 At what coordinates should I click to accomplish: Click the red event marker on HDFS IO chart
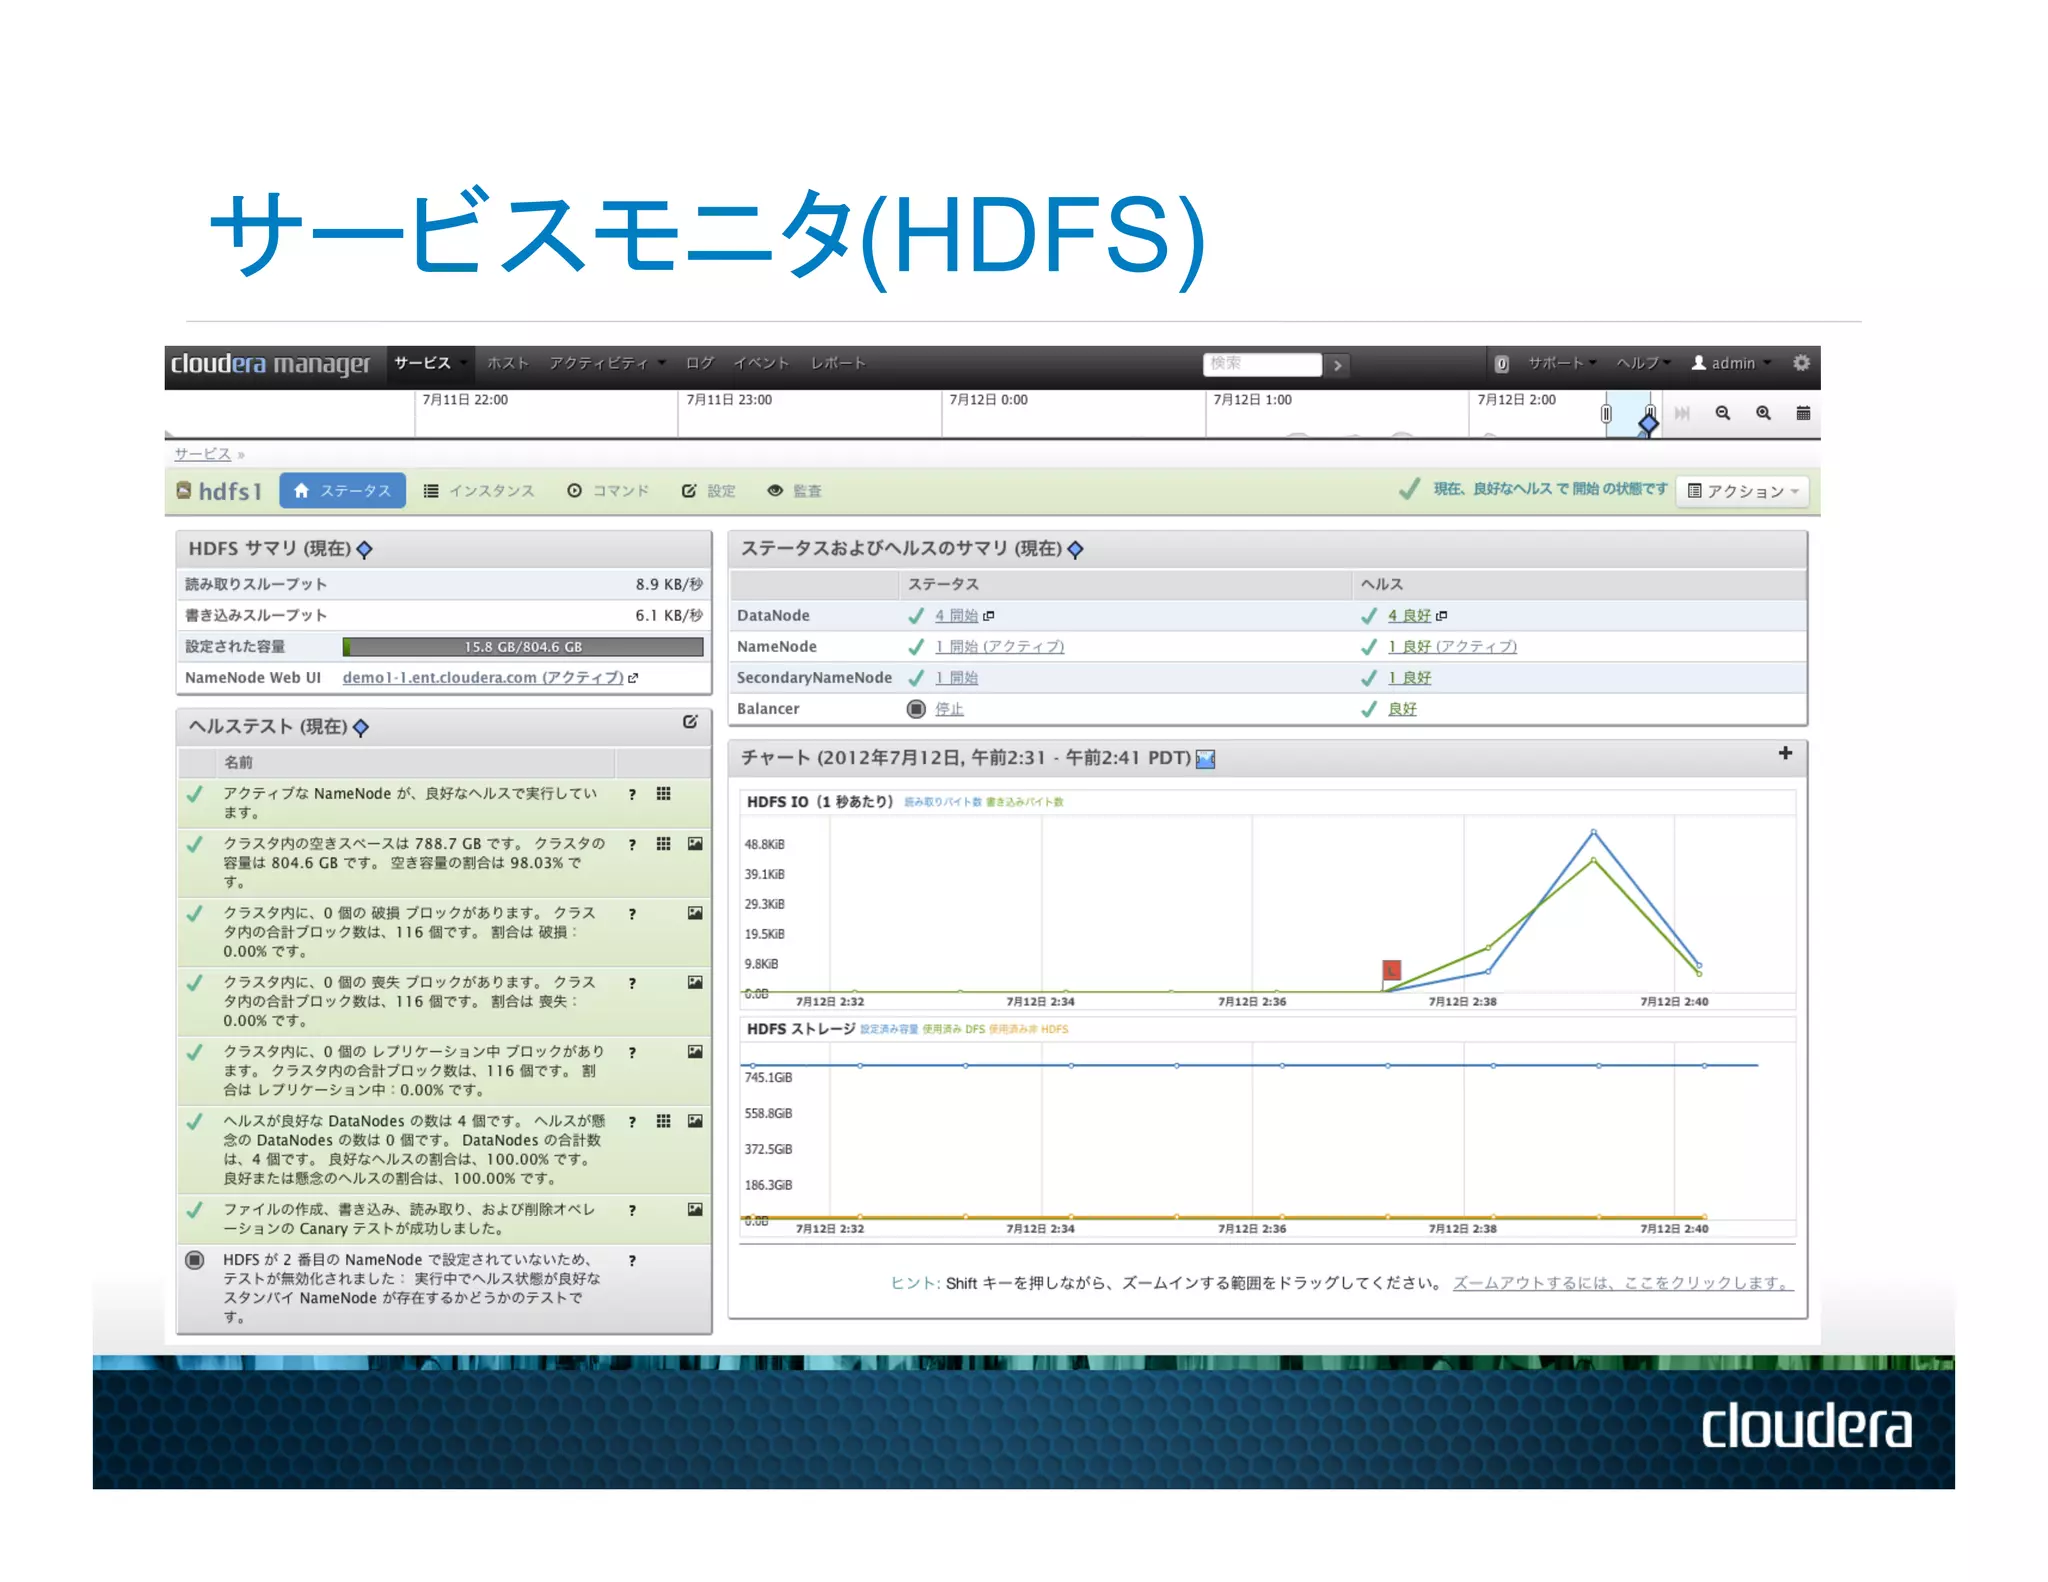1391,970
